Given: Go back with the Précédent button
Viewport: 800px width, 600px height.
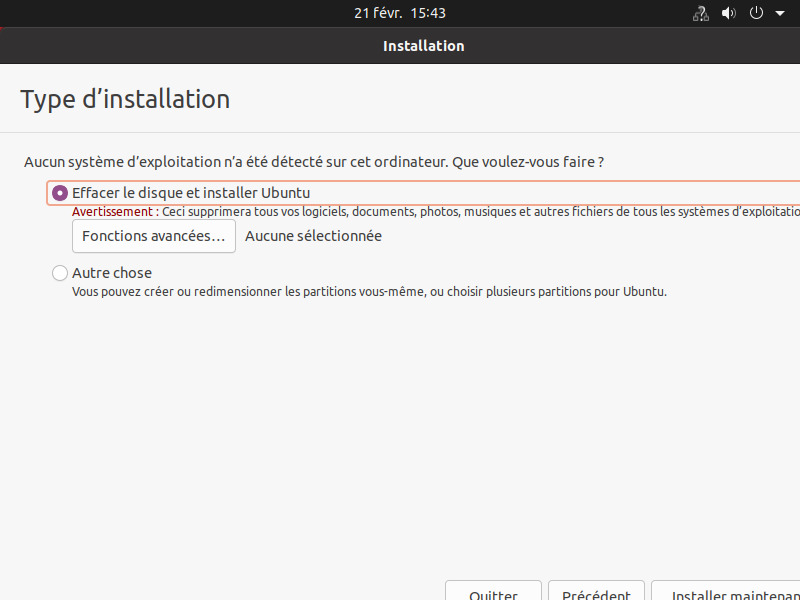Looking at the screenshot, I should coord(596,590).
